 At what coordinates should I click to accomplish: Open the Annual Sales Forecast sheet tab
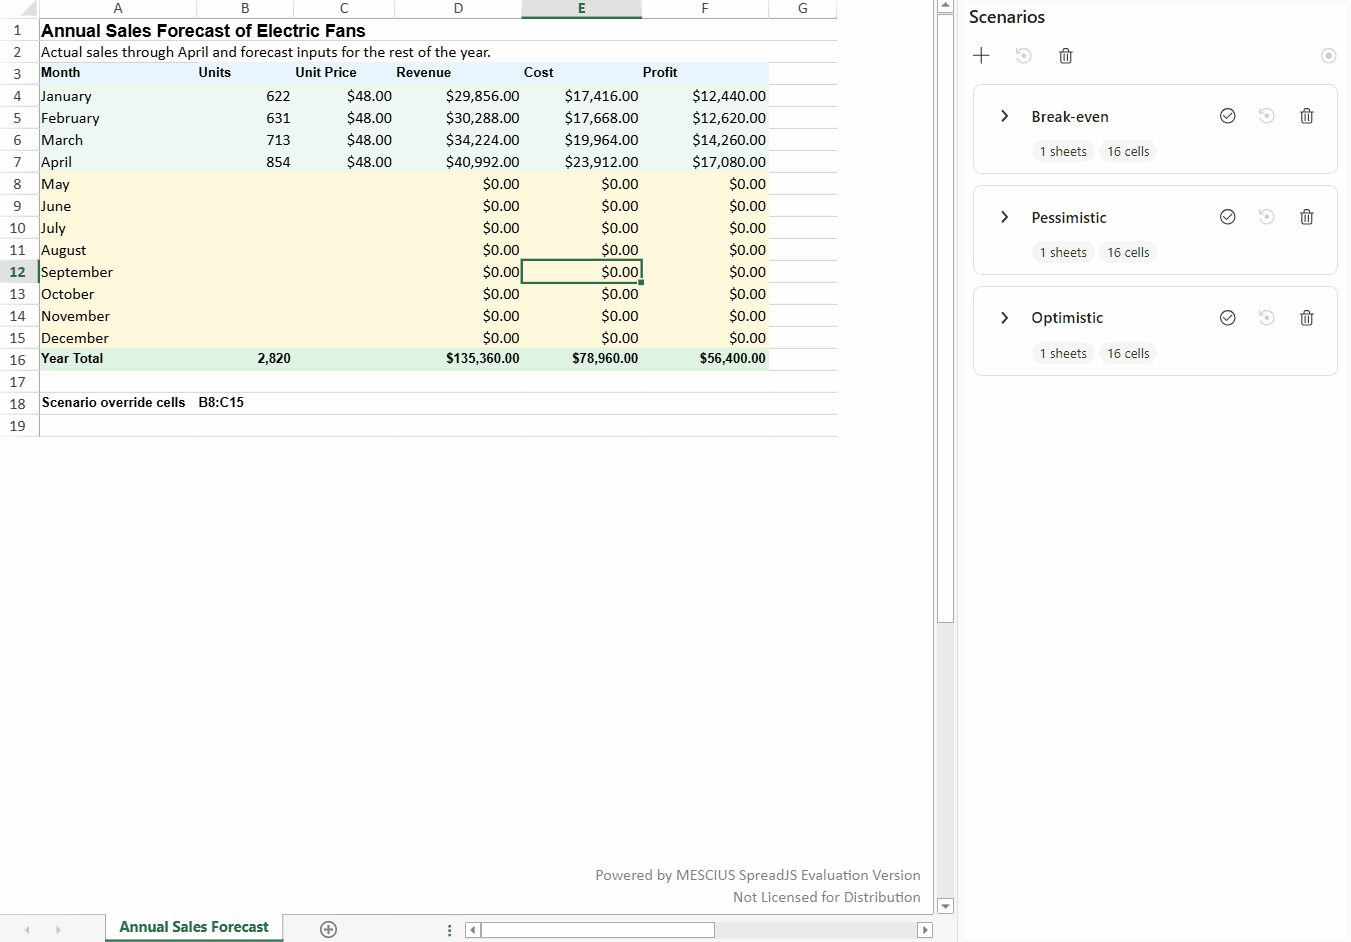[194, 927]
